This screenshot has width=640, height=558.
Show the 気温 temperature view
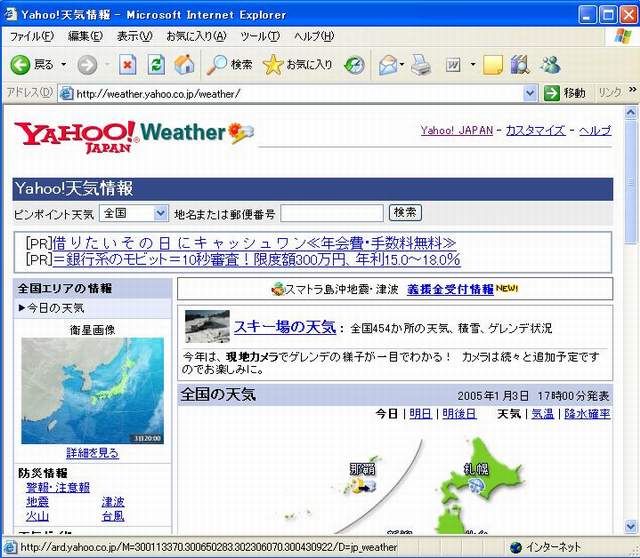[x=542, y=414]
